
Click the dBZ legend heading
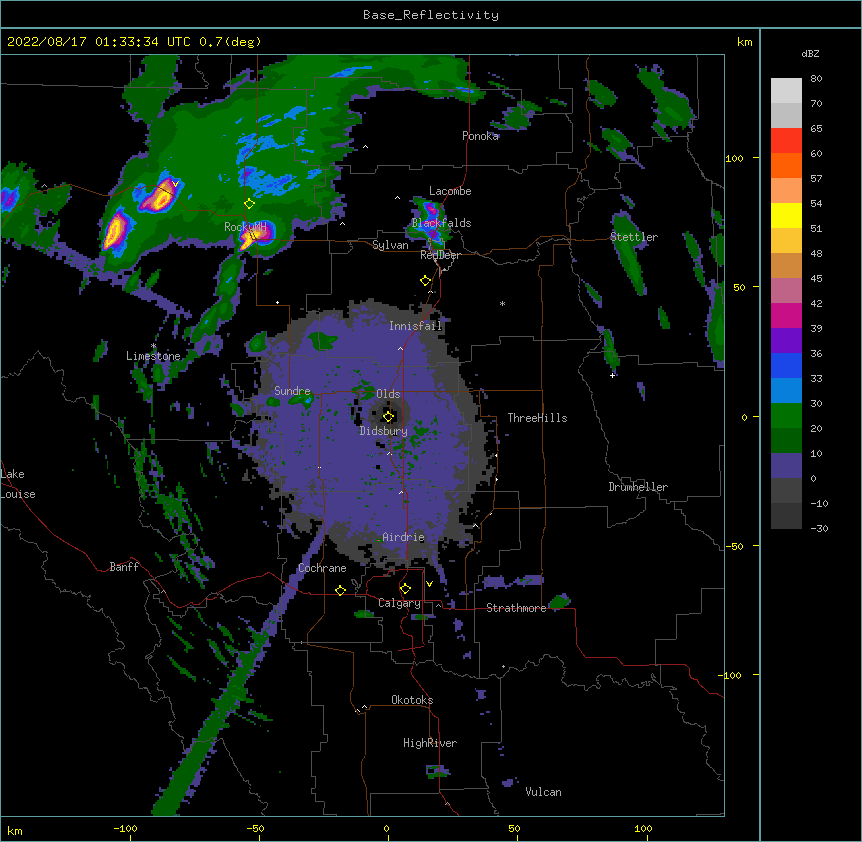coord(810,54)
